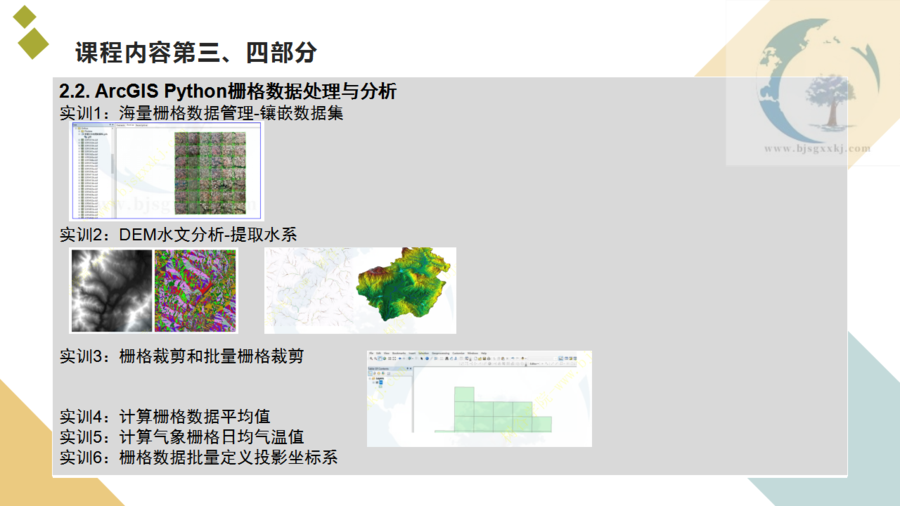
Task: Click the line 实训1：海量栅格数据管理-镶嵌数据集
Action: pyautogui.click(x=201, y=113)
